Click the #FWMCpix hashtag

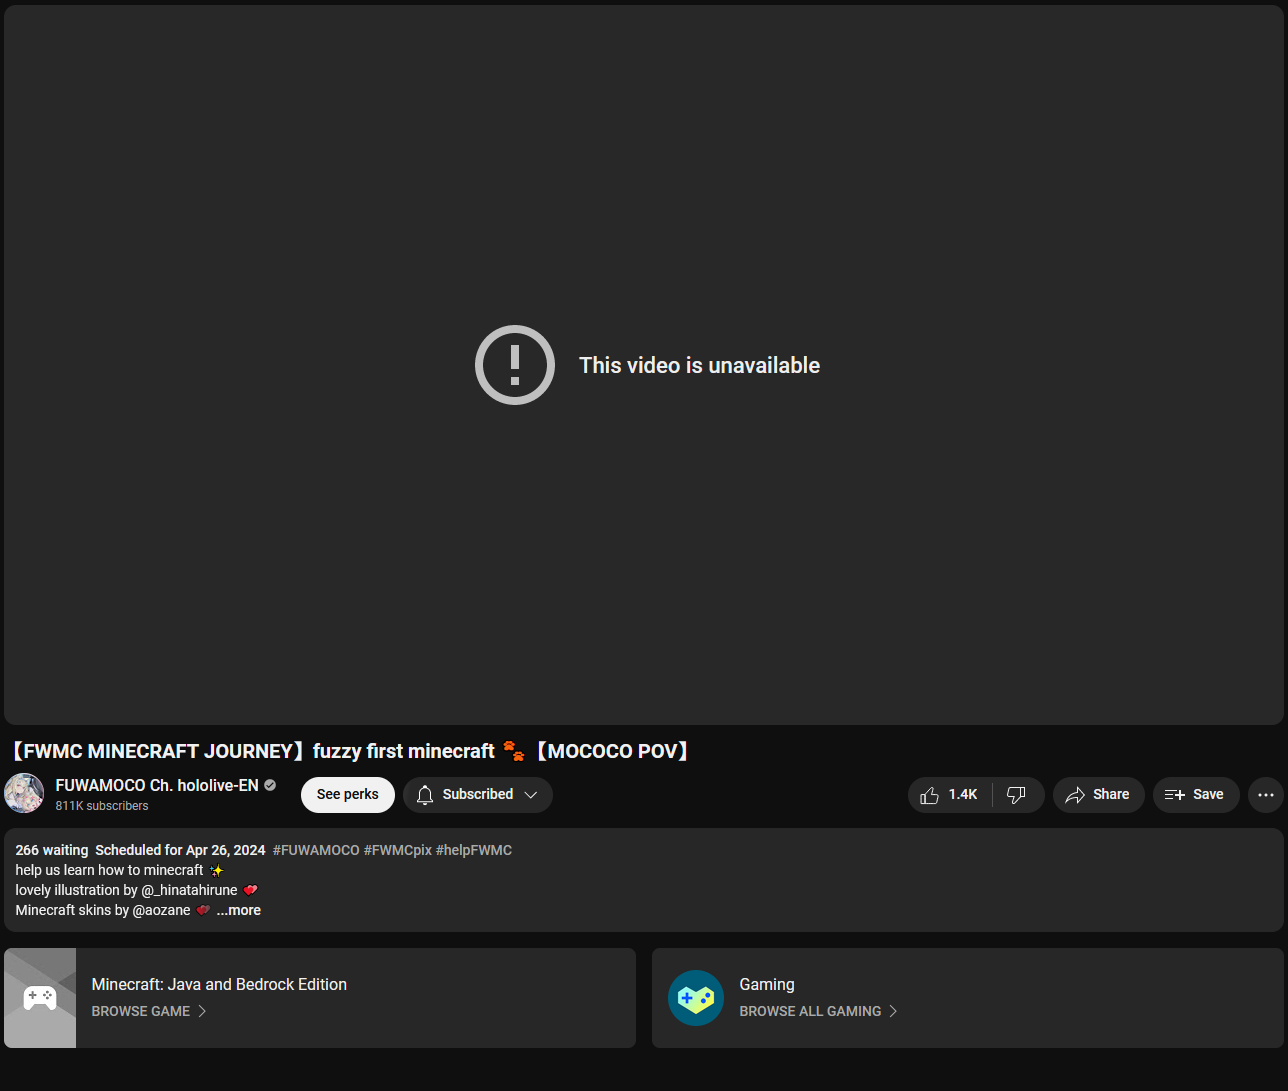(398, 850)
